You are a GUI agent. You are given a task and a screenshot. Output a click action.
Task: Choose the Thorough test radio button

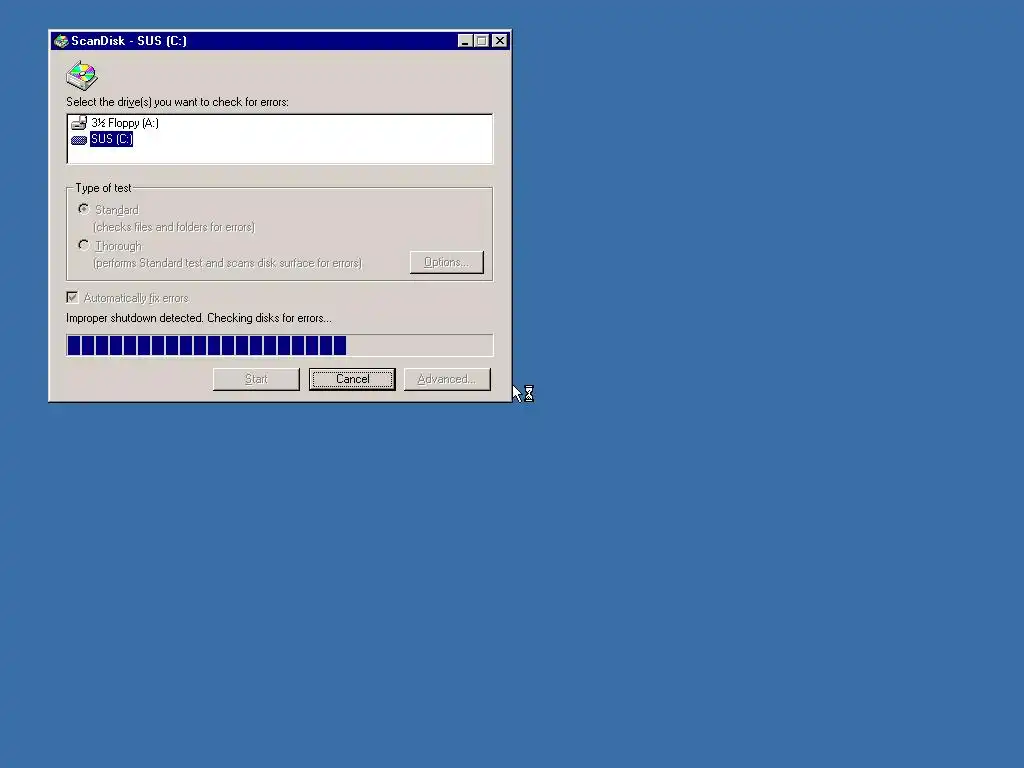[84, 245]
